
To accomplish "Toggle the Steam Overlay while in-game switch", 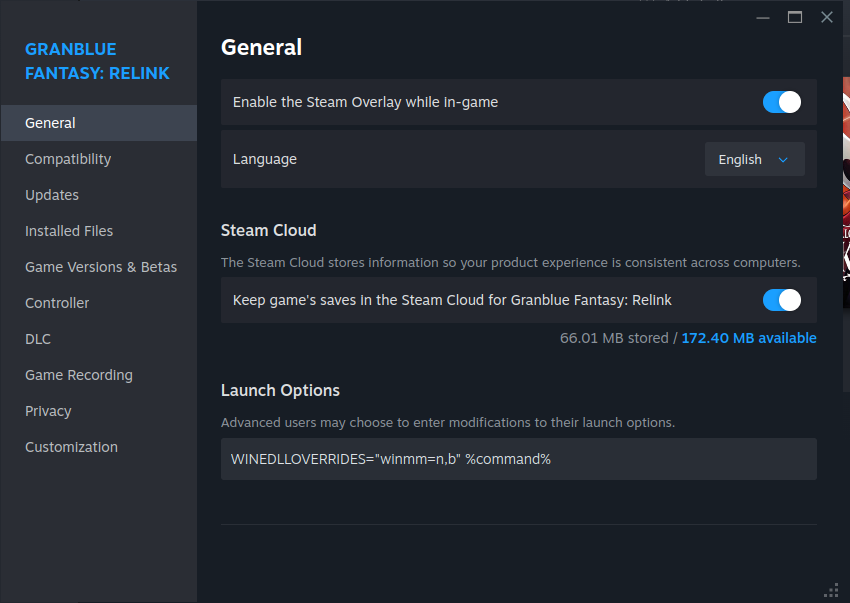I will pyautogui.click(x=781, y=102).
